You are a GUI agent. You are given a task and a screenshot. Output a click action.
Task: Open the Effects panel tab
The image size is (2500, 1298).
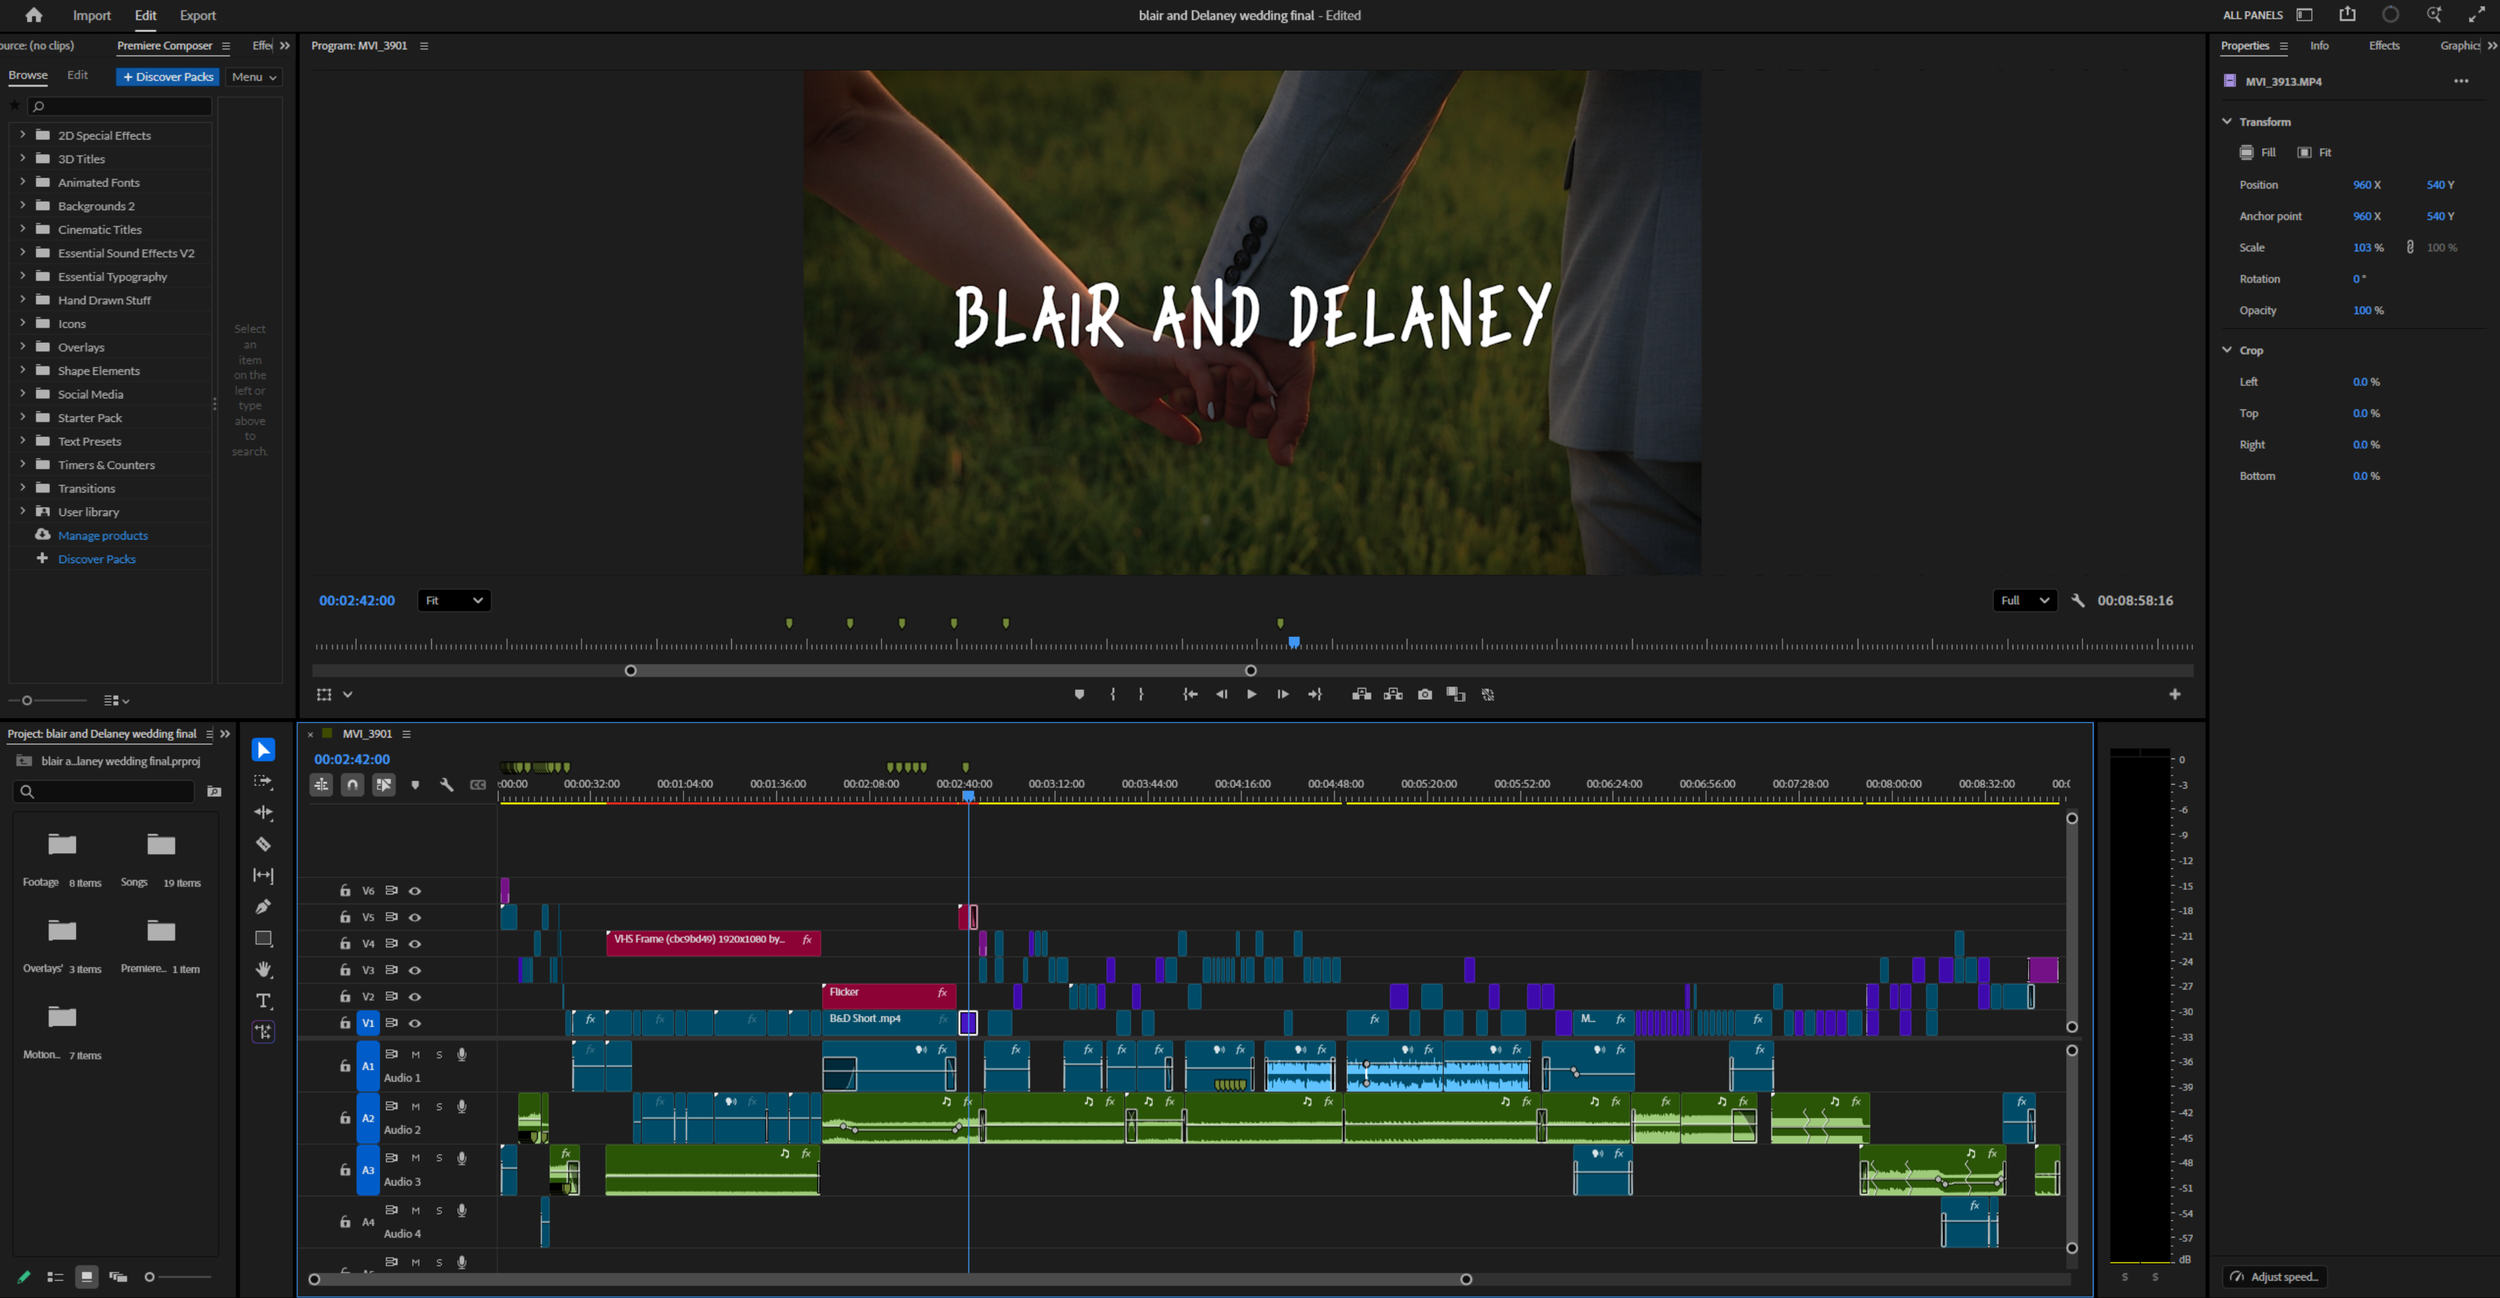(x=2383, y=46)
